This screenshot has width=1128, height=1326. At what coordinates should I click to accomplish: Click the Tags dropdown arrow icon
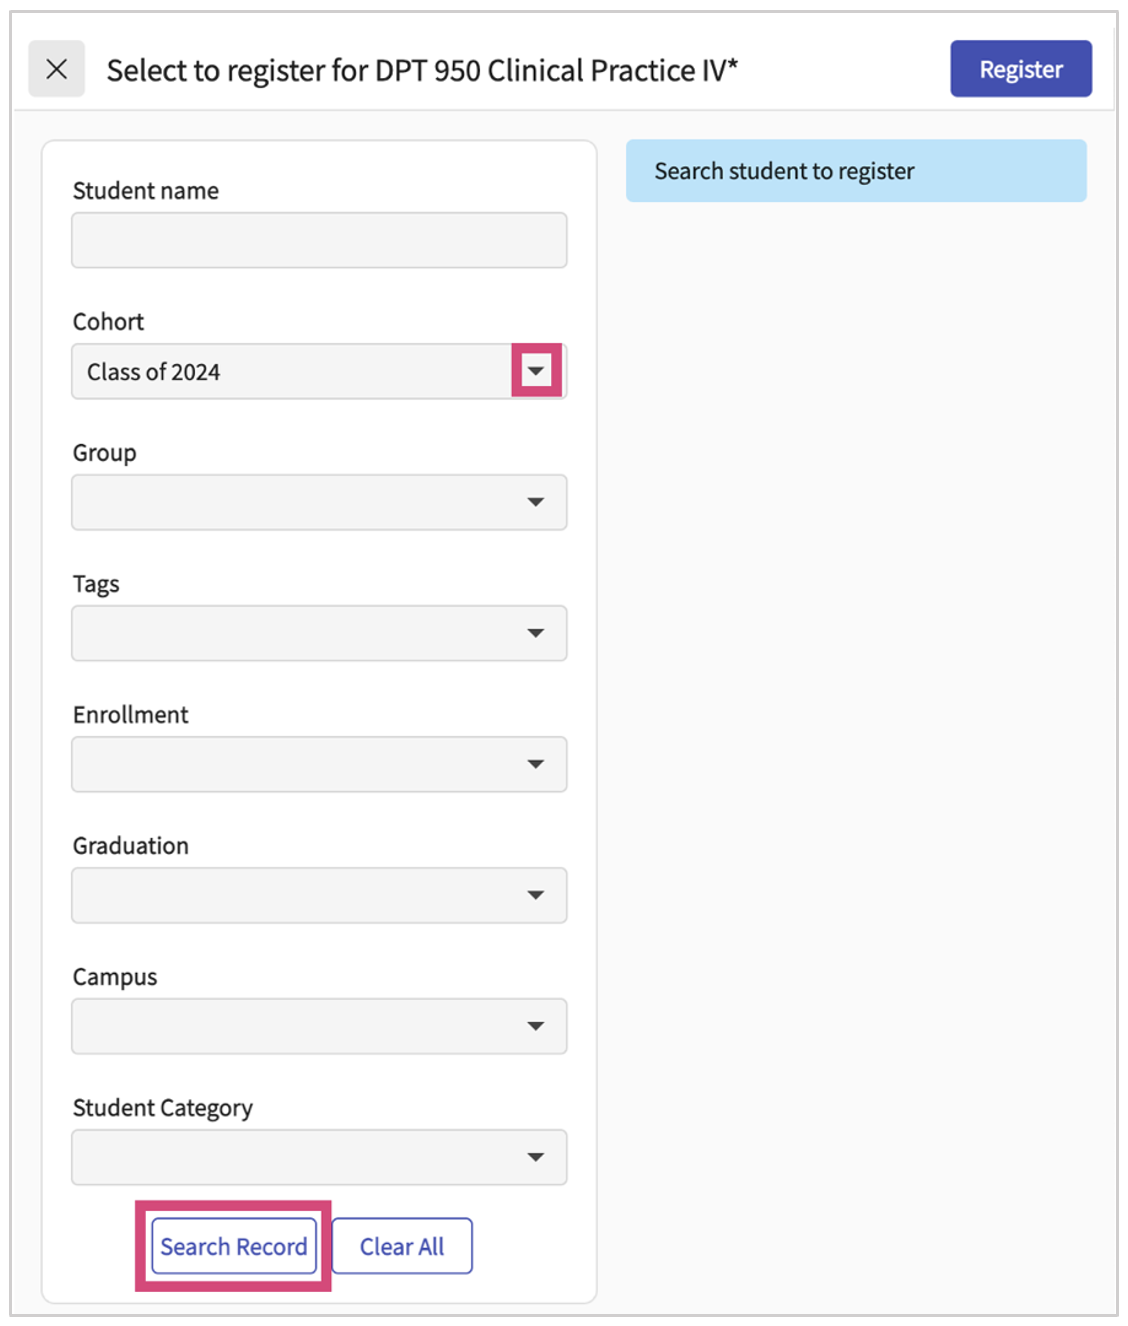click(536, 633)
